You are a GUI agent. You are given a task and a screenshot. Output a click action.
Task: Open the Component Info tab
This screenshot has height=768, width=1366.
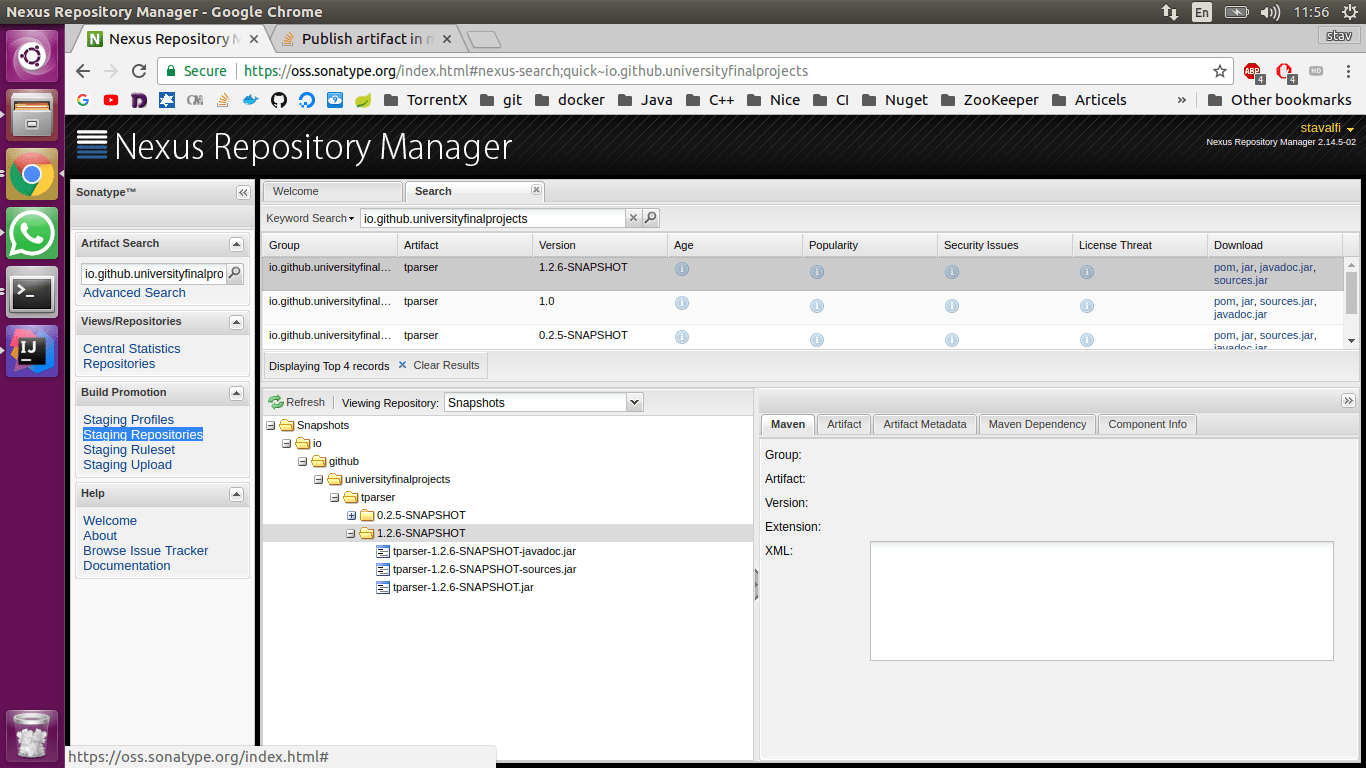point(1147,424)
